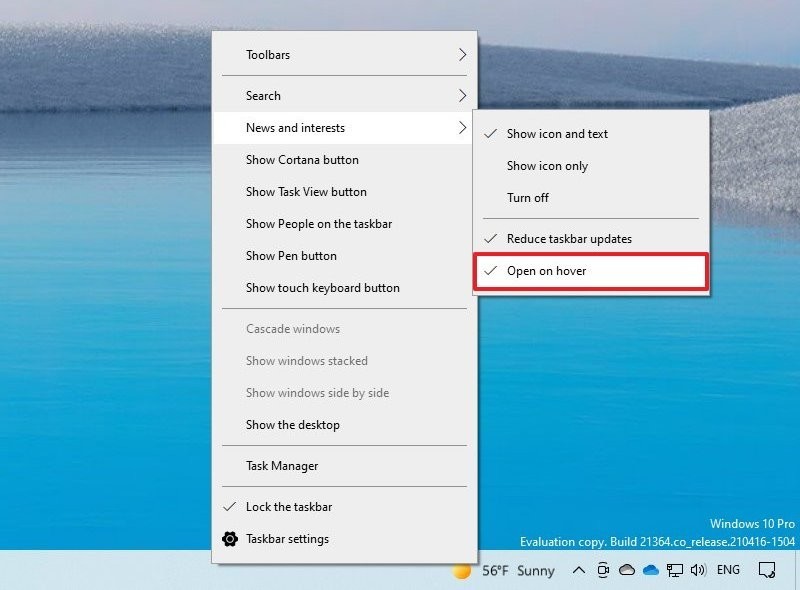Click the Meet Now camera tray icon
The width and height of the screenshot is (800, 590).
click(x=603, y=570)
